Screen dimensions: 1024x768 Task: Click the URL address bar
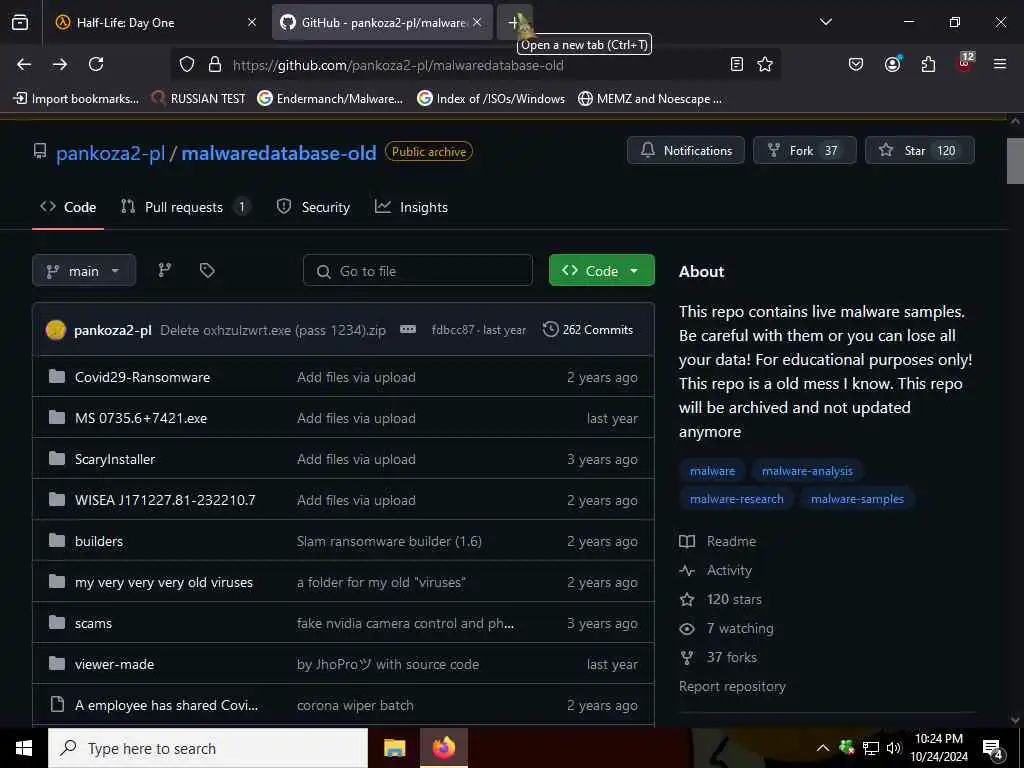(477, 65)
